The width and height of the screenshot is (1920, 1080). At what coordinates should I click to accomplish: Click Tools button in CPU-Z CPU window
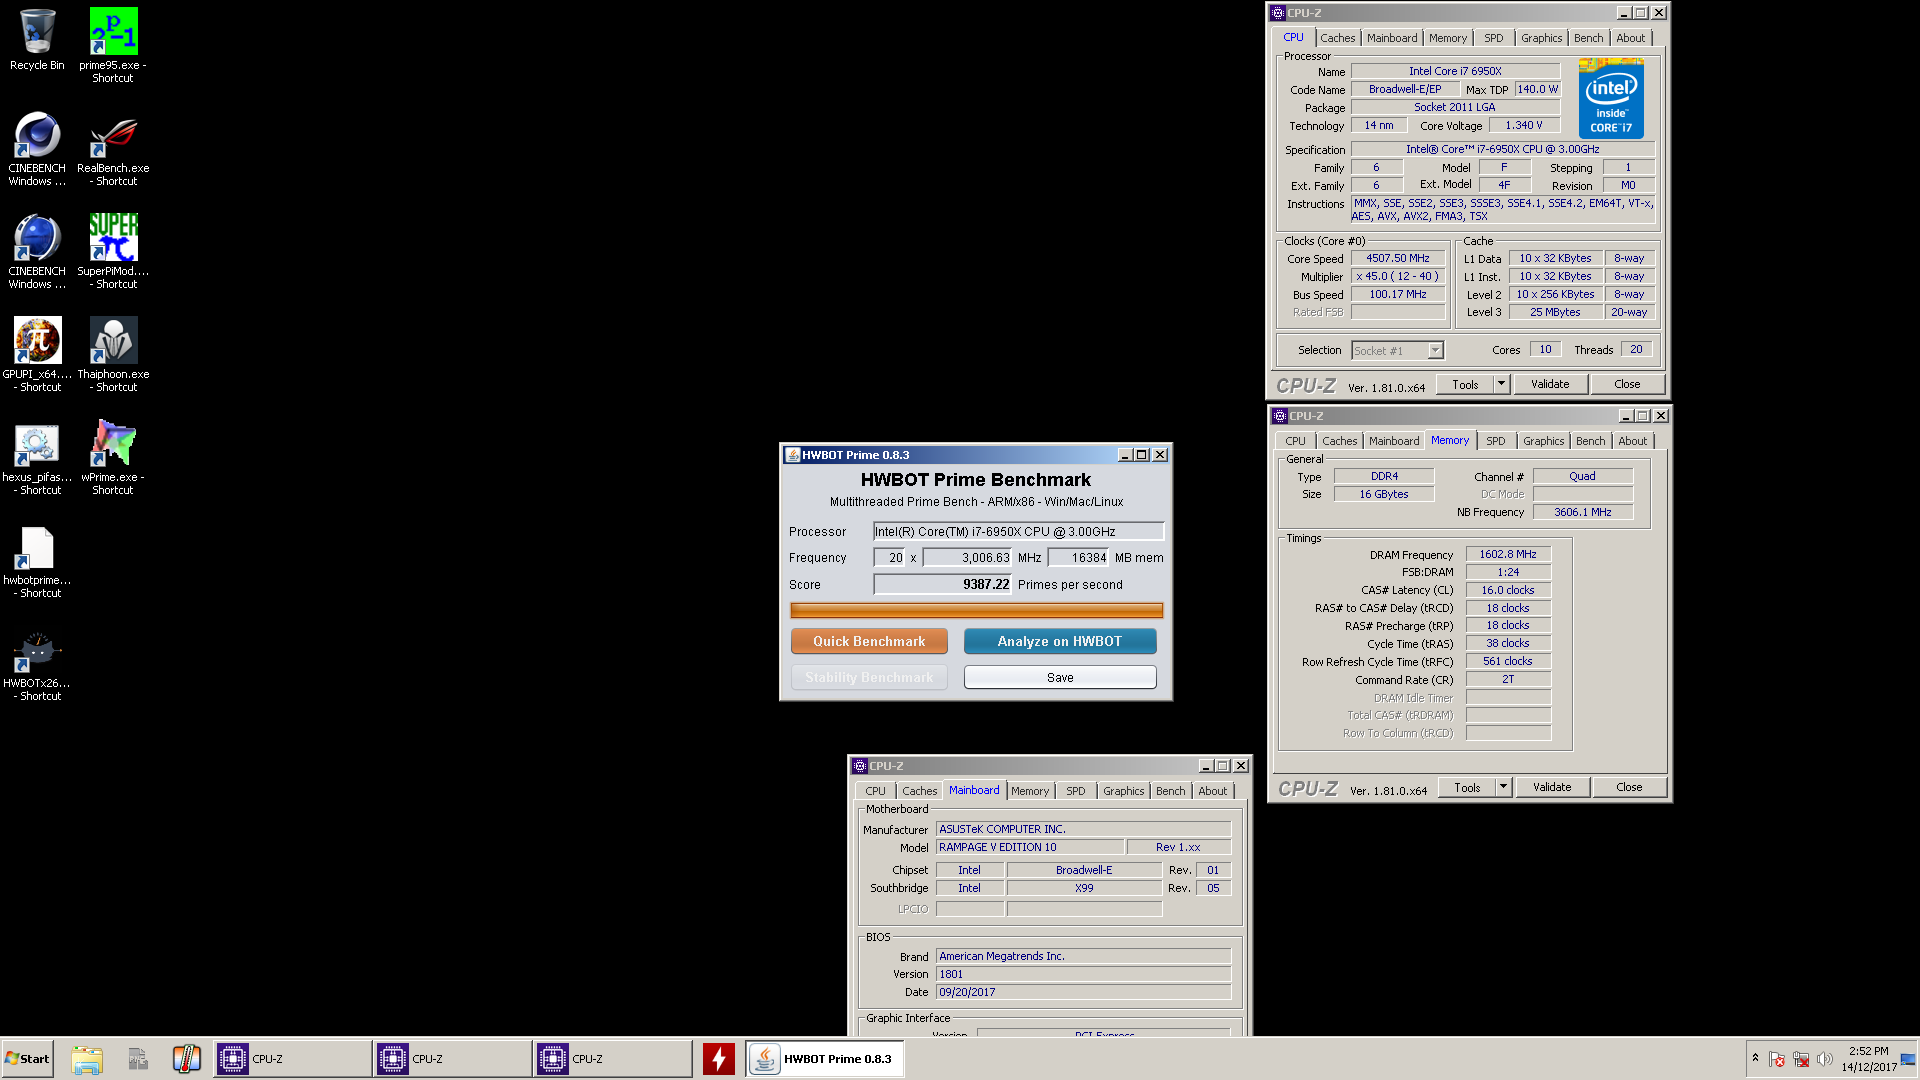click(x=1465, y=384)
